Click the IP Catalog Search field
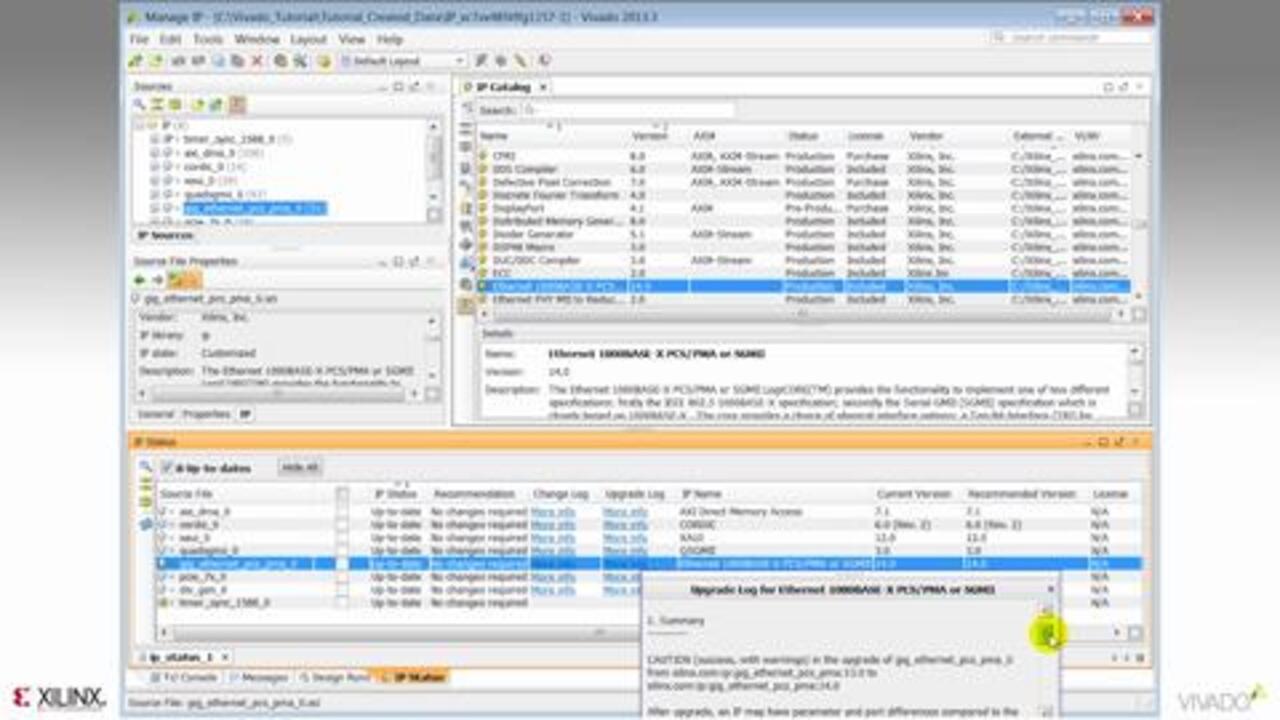This screenshot has height=720, width=1280. click(628, 110)
